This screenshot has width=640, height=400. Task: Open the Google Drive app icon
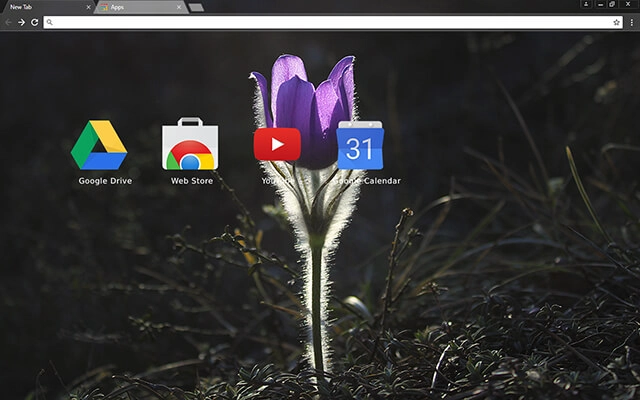pyautogui.click(x=99, y=144)
